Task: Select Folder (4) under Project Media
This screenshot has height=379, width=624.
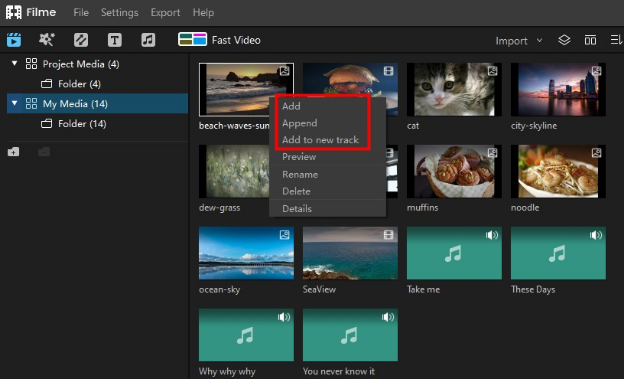Action: click(x=79, y=84)
